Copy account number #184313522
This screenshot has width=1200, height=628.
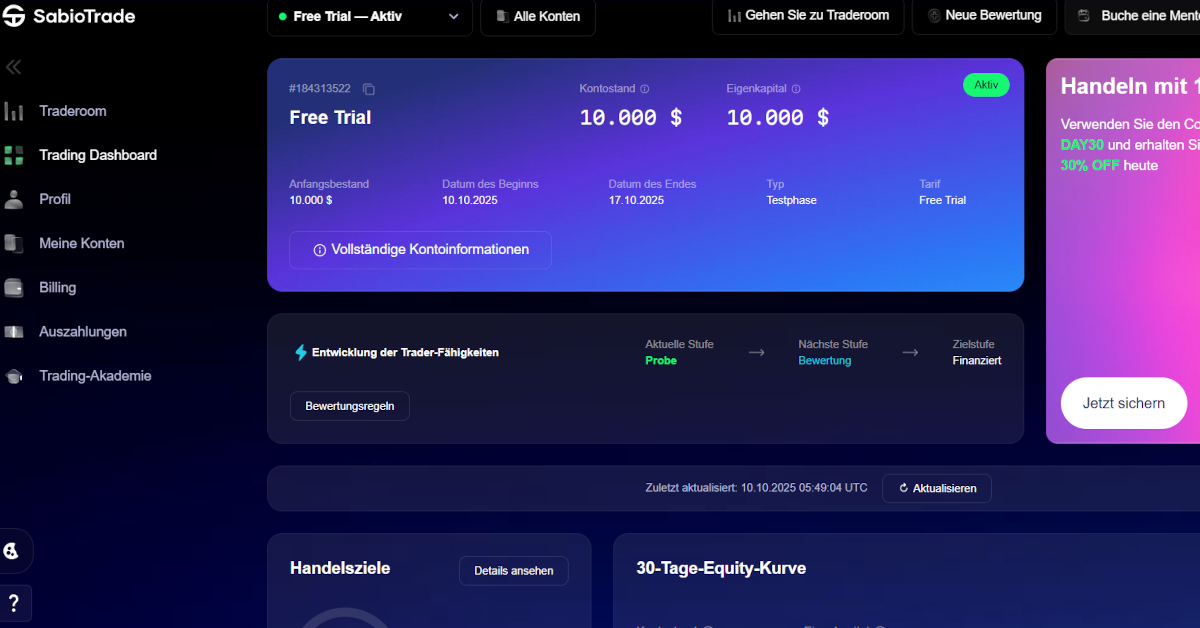369,89
